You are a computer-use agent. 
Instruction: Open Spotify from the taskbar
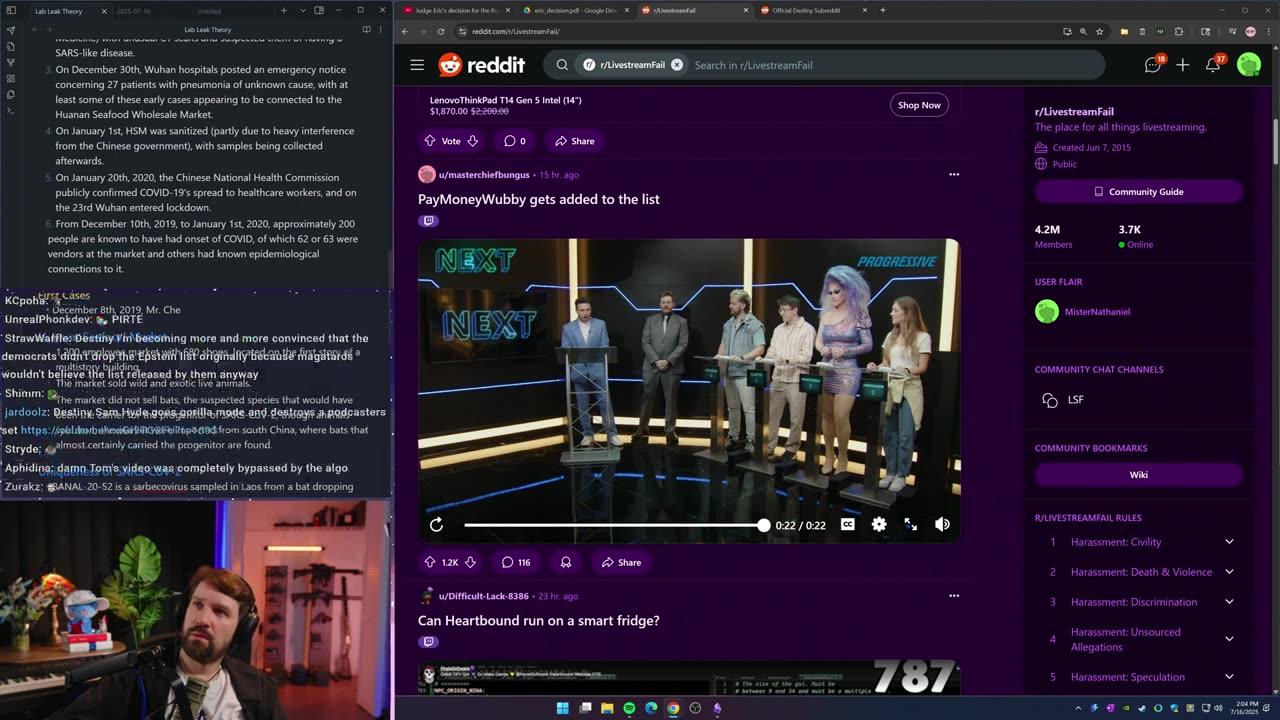629,708
